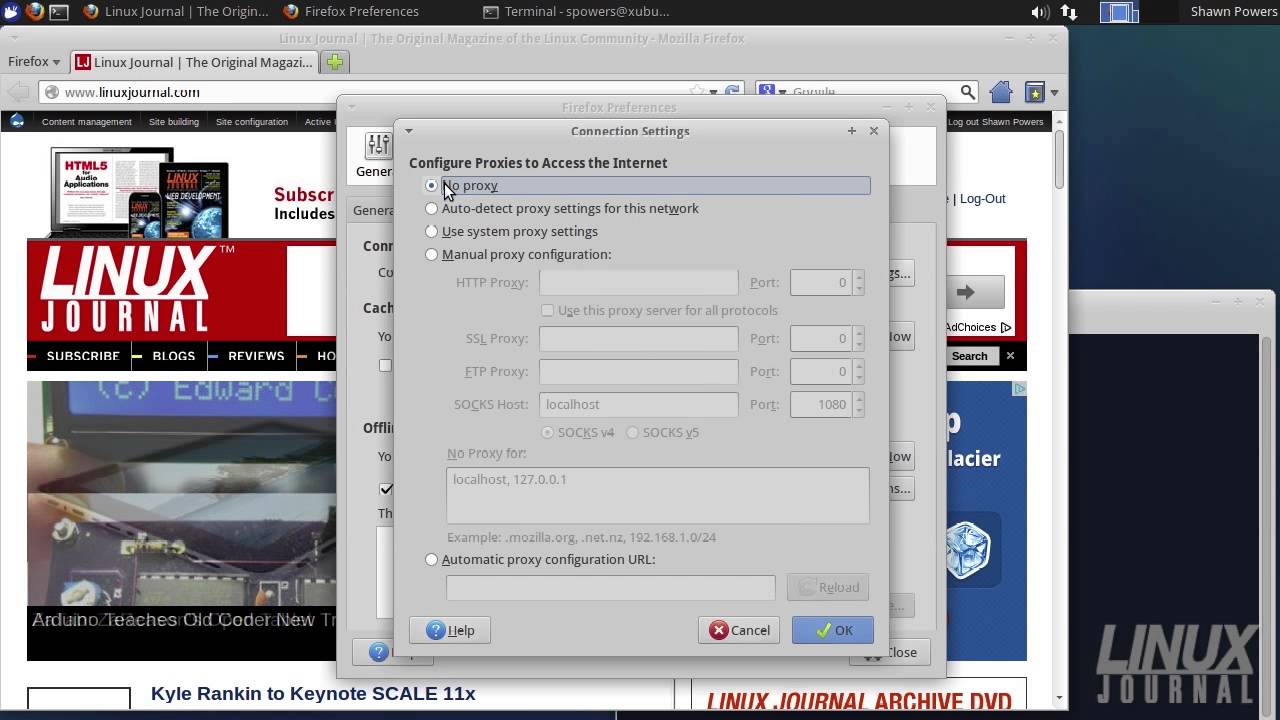Click the AdChoices icon on the ad

[x=1006, y=327]
